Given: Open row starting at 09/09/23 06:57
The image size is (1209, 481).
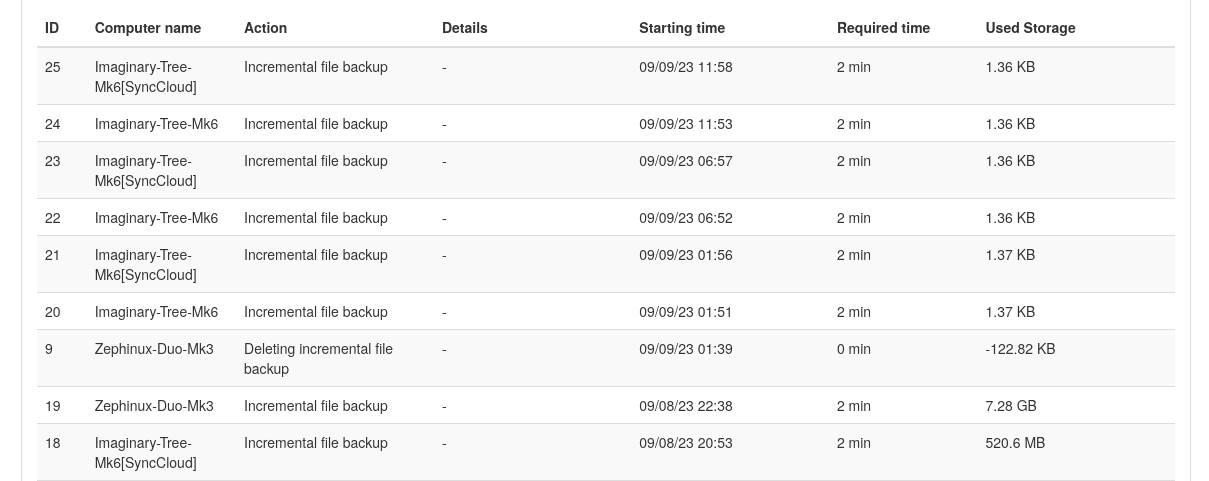Looking at the screenshot, I should coord(606,171).
